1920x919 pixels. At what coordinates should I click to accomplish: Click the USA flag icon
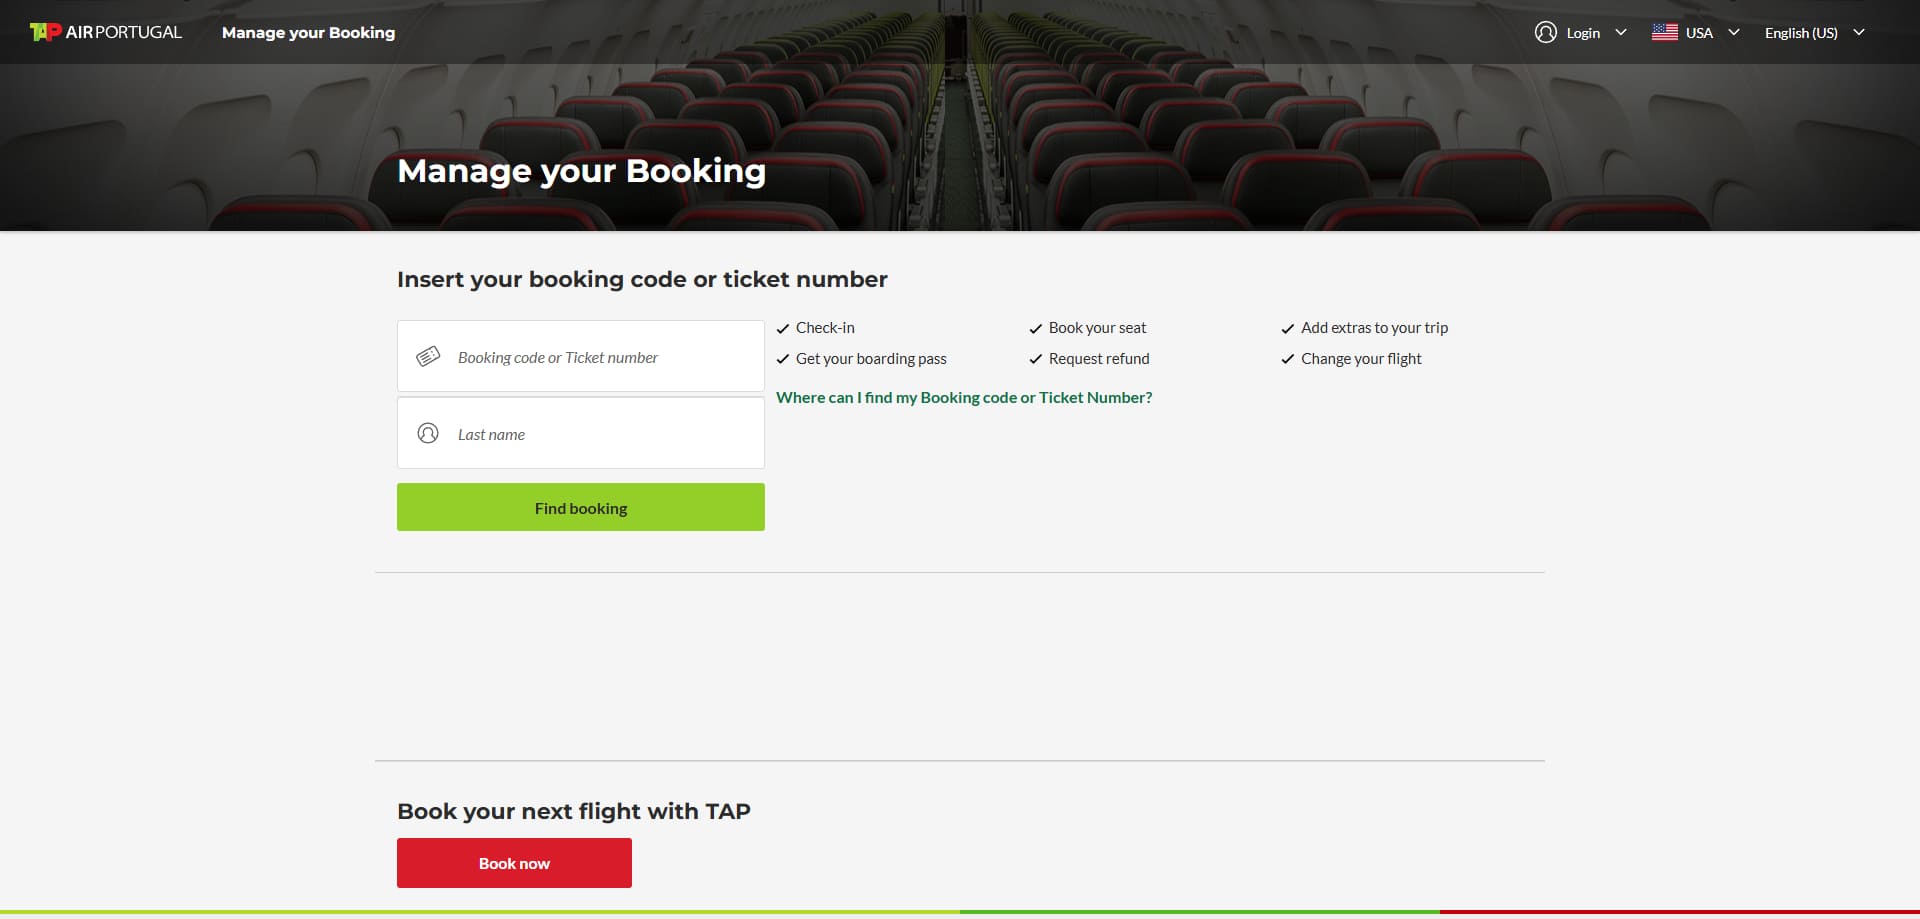click(1664, 32)
